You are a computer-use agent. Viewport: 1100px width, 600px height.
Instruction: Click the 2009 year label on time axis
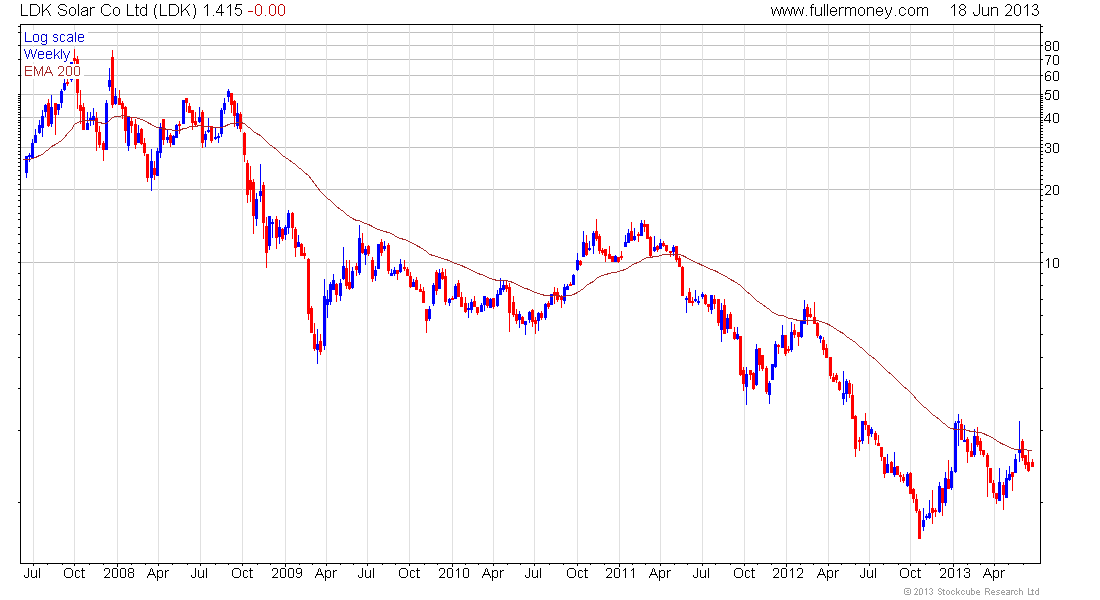pyautogui.click(x=287, y=573)
